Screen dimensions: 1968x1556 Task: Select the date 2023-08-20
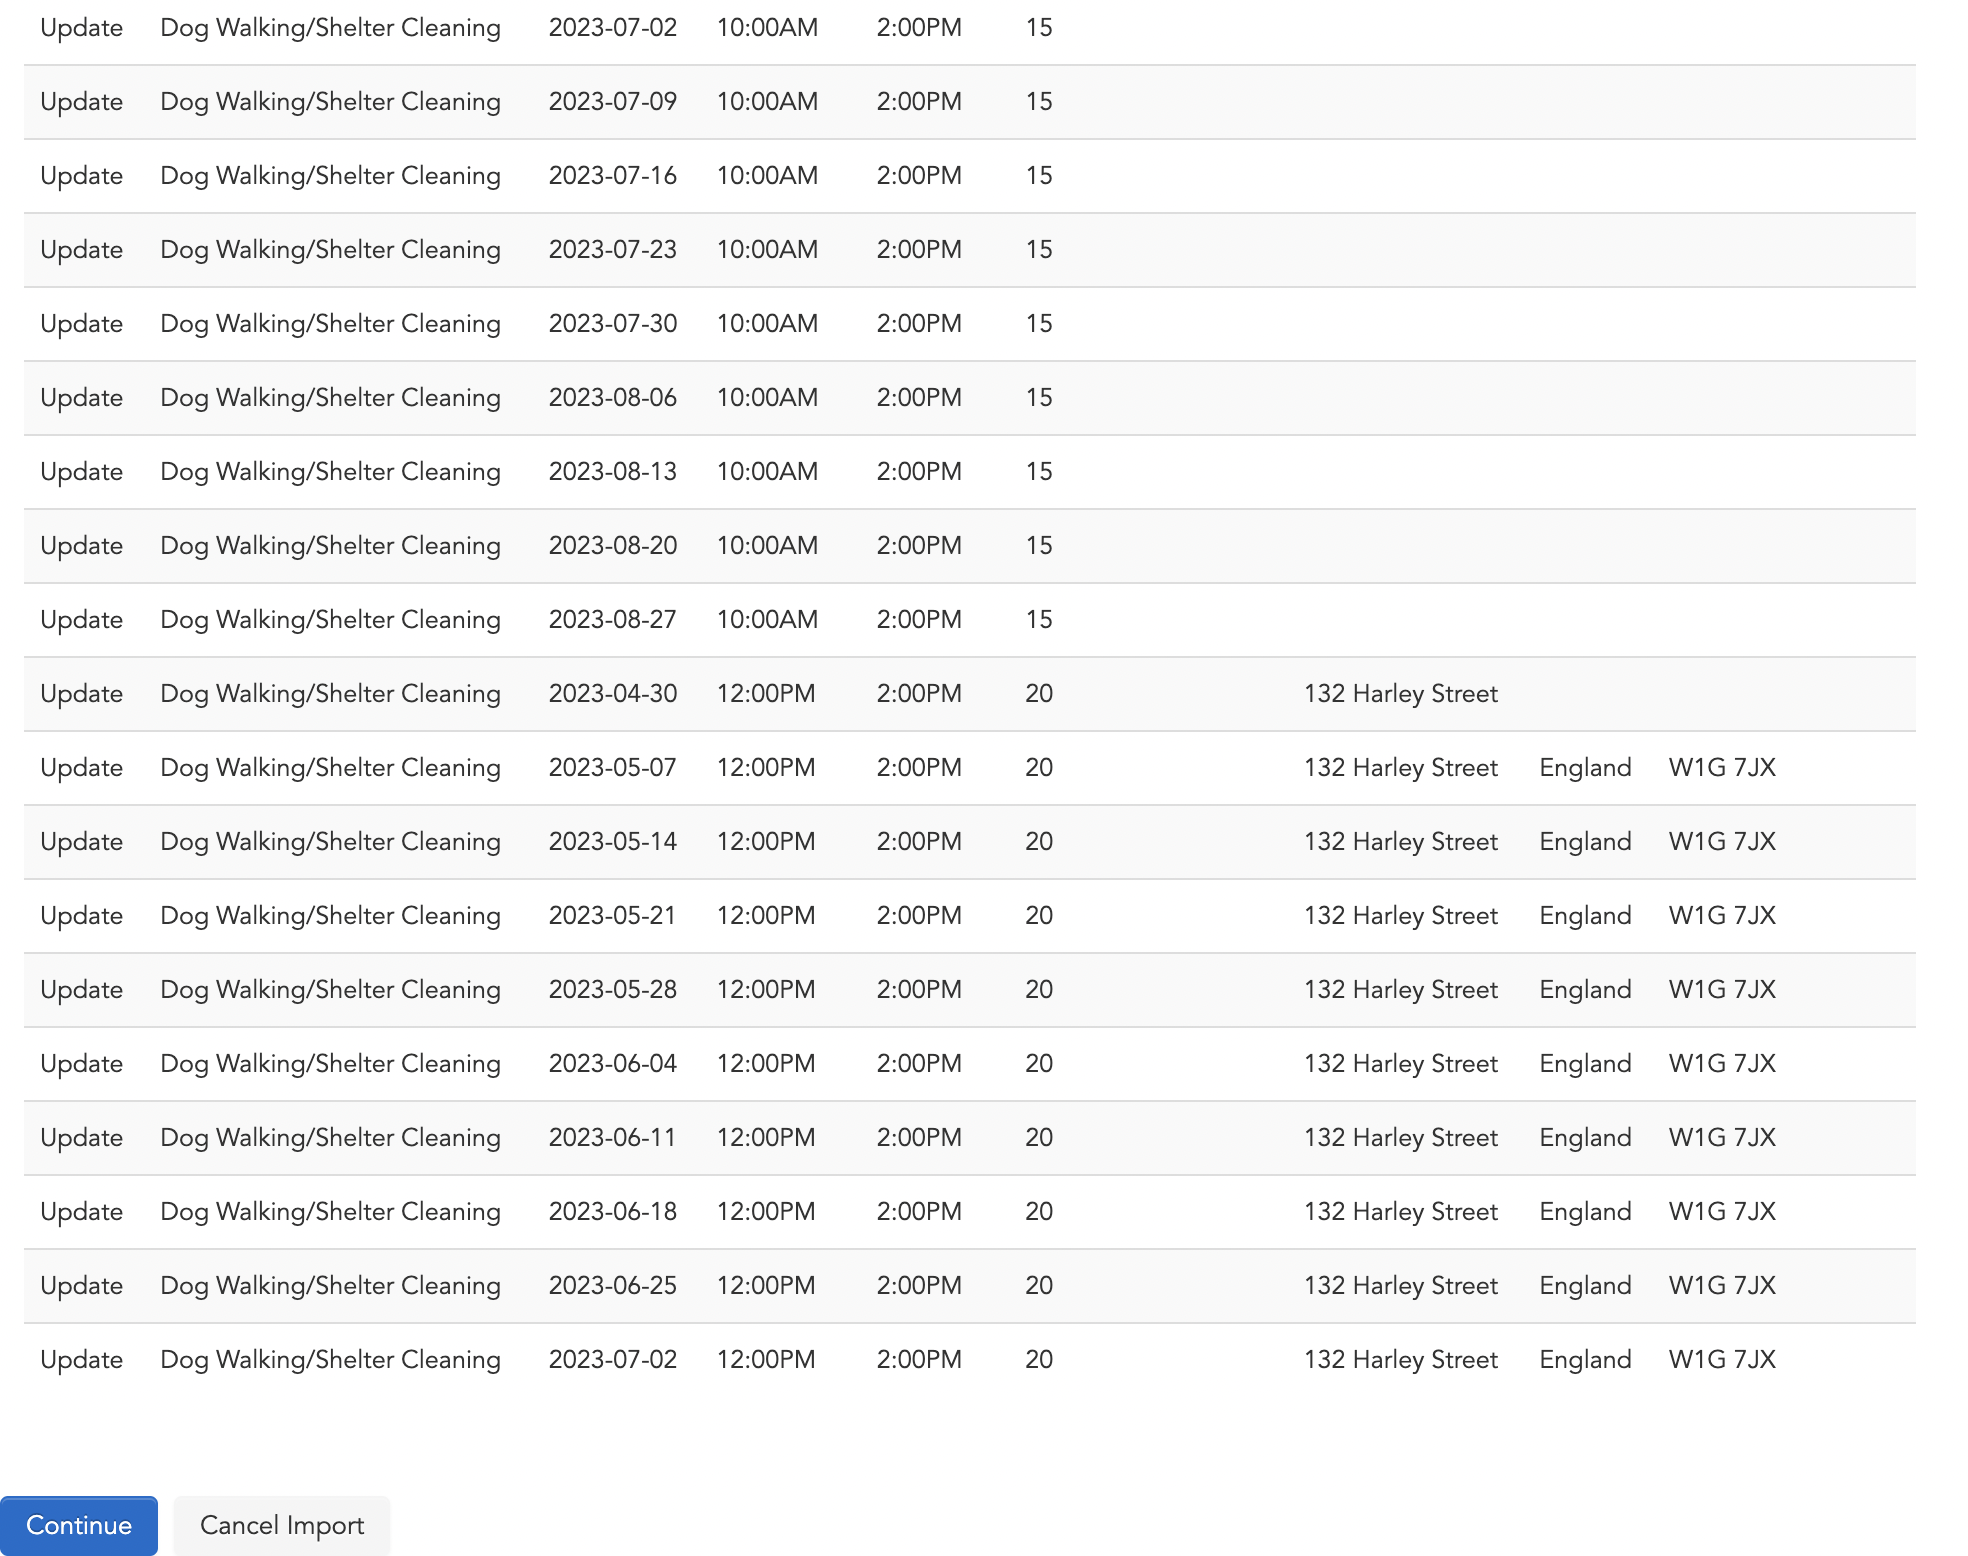613,546
